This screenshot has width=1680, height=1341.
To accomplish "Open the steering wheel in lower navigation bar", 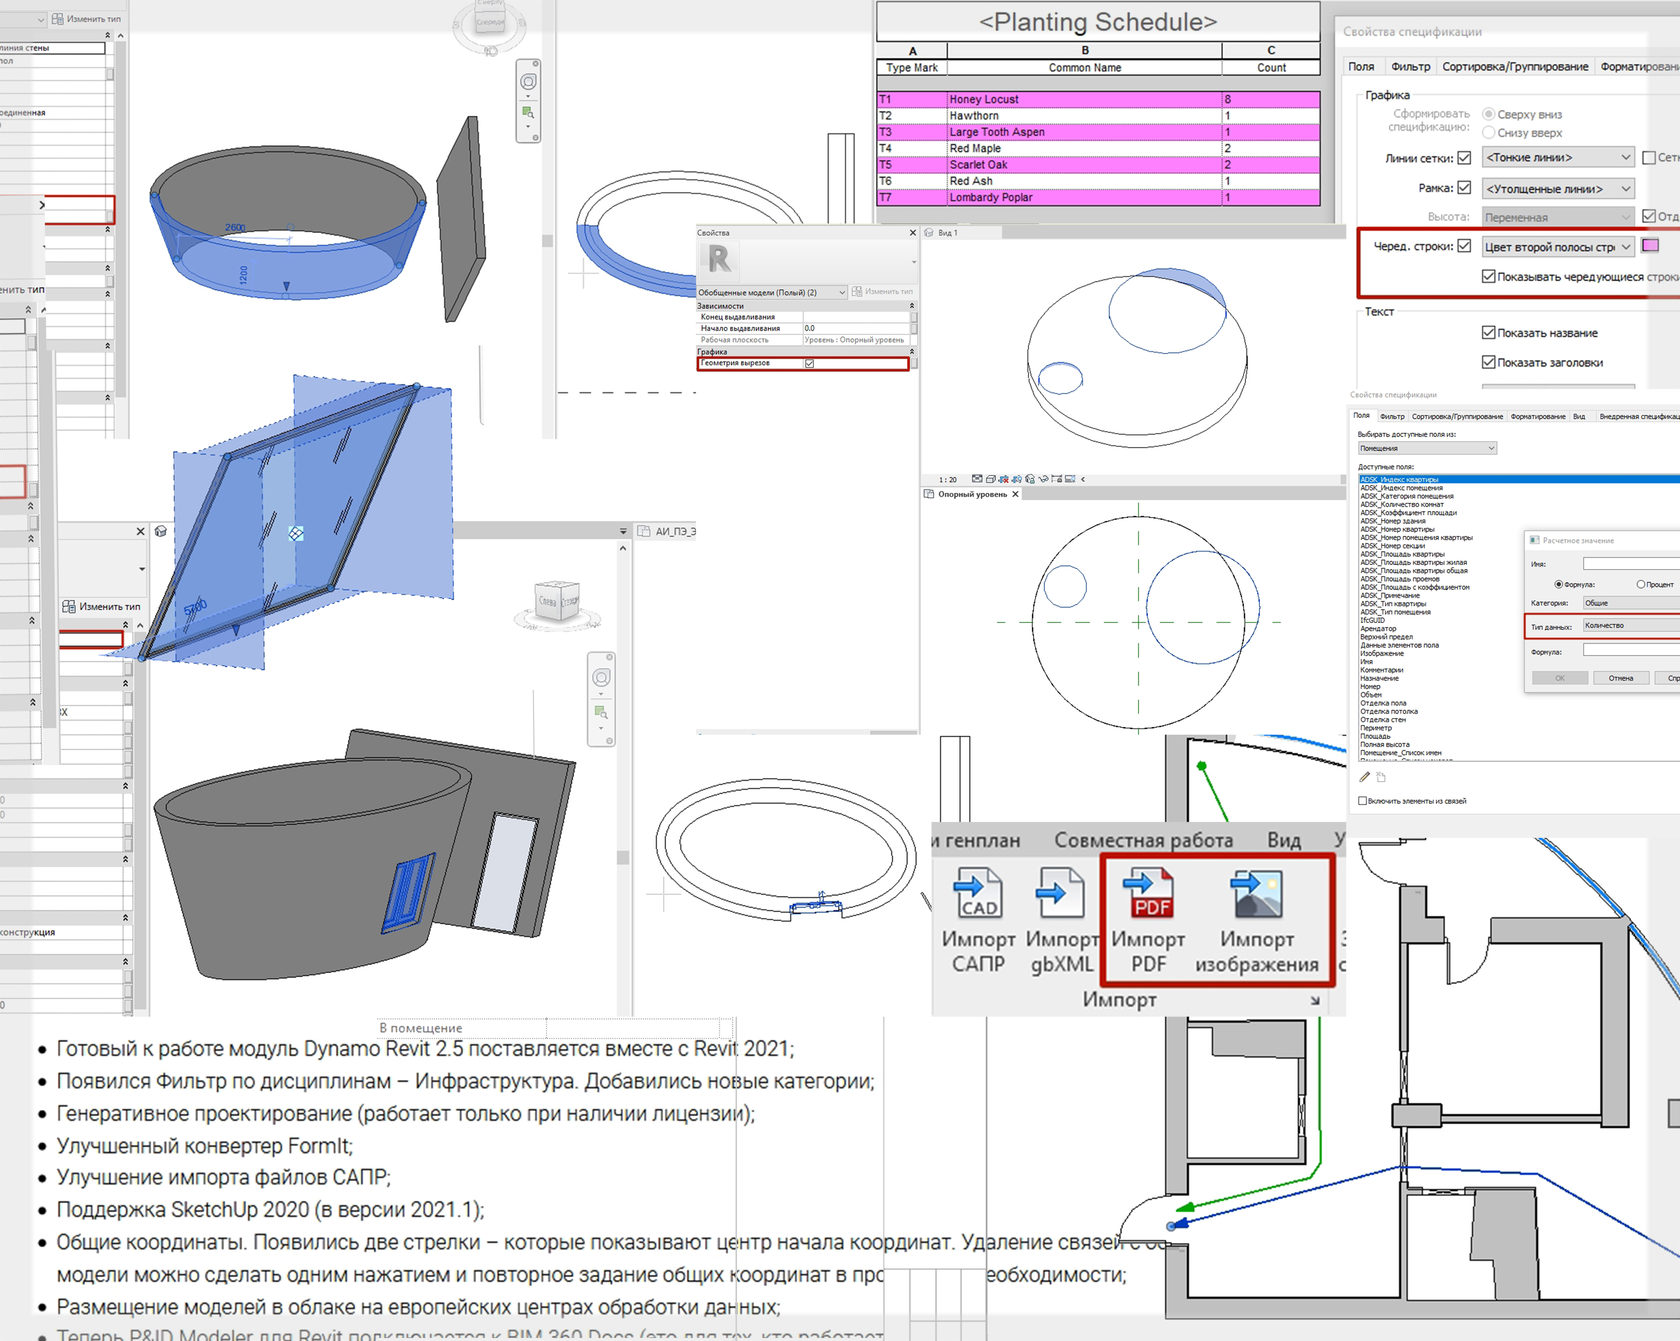I will [601, 677].
